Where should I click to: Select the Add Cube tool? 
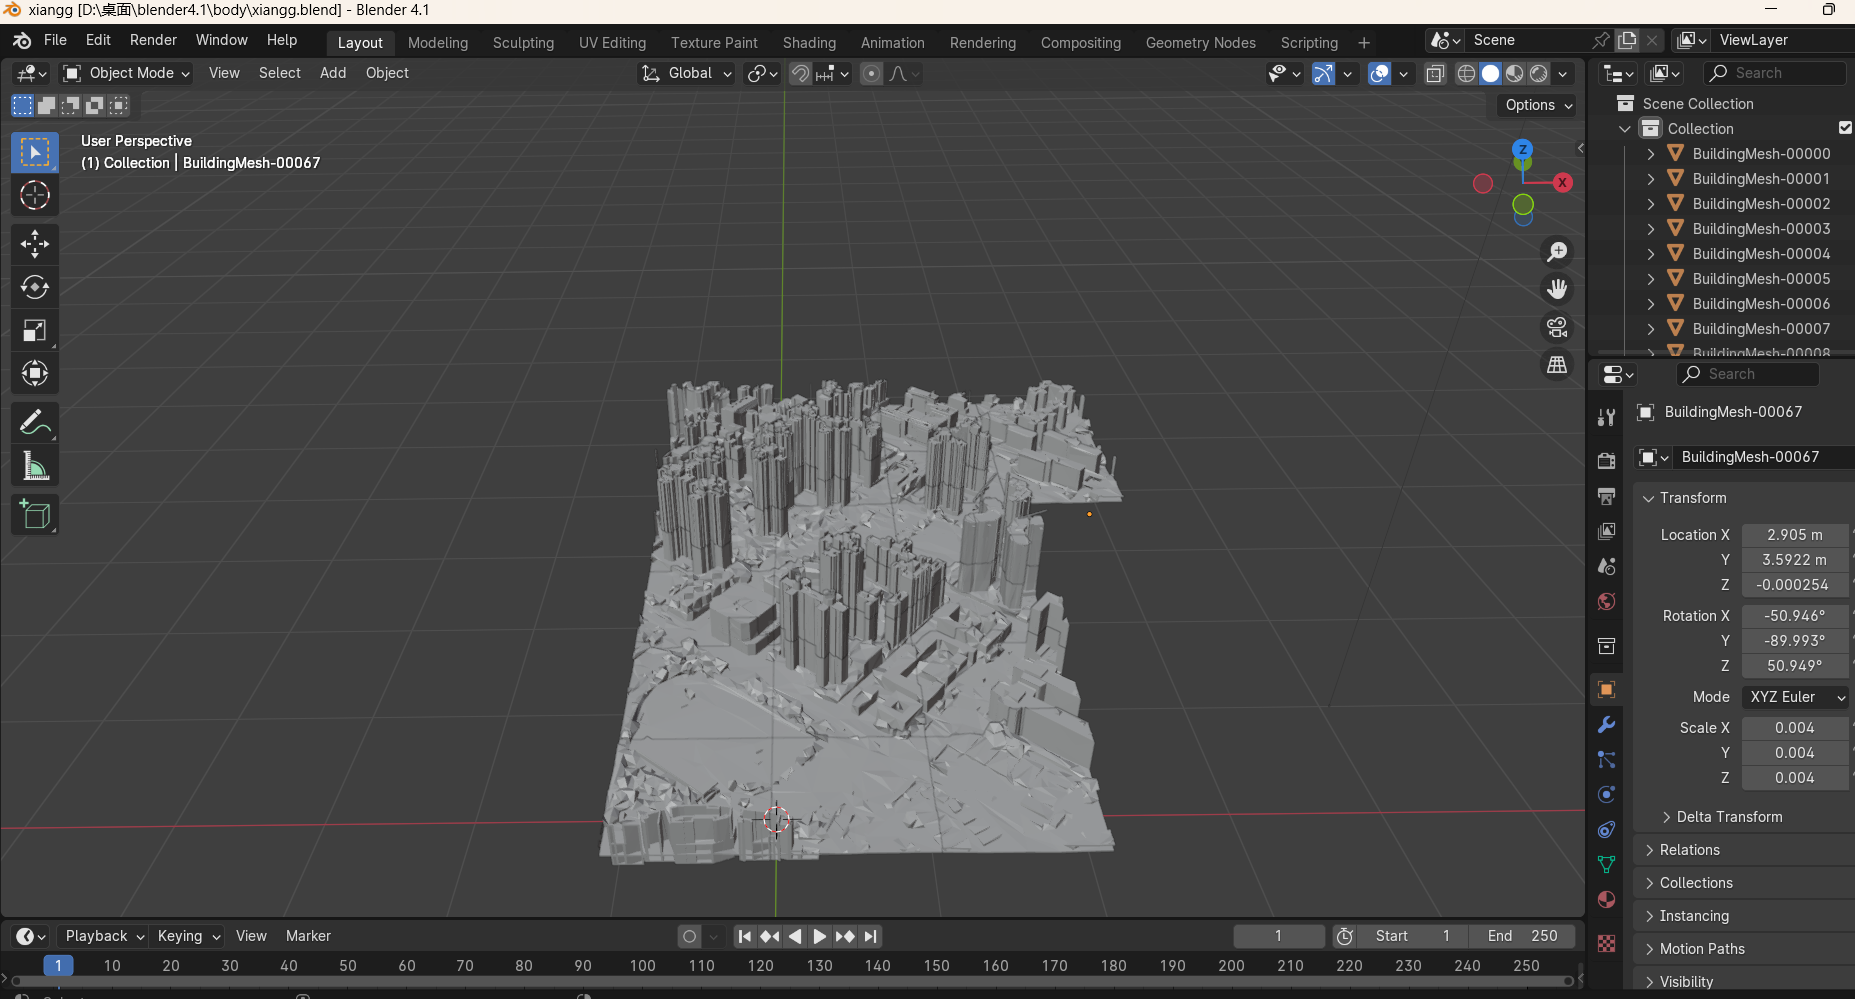click(x=35, y=515)
